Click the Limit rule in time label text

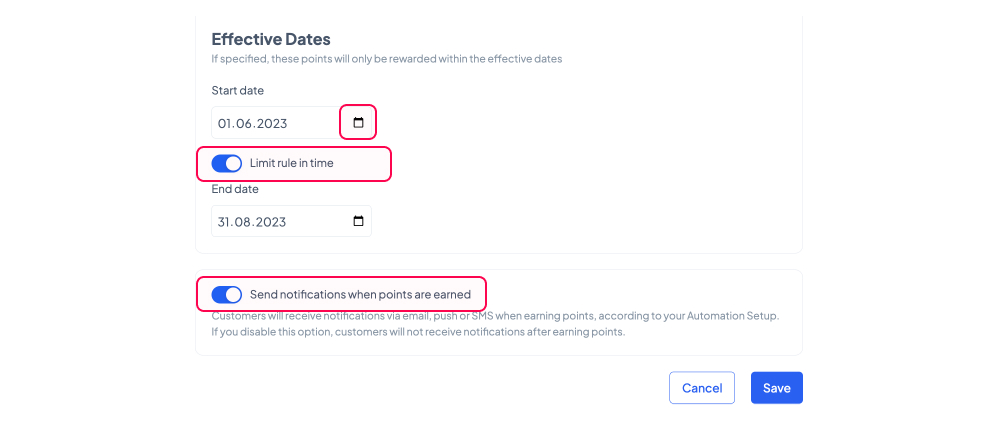pos(291,163)
